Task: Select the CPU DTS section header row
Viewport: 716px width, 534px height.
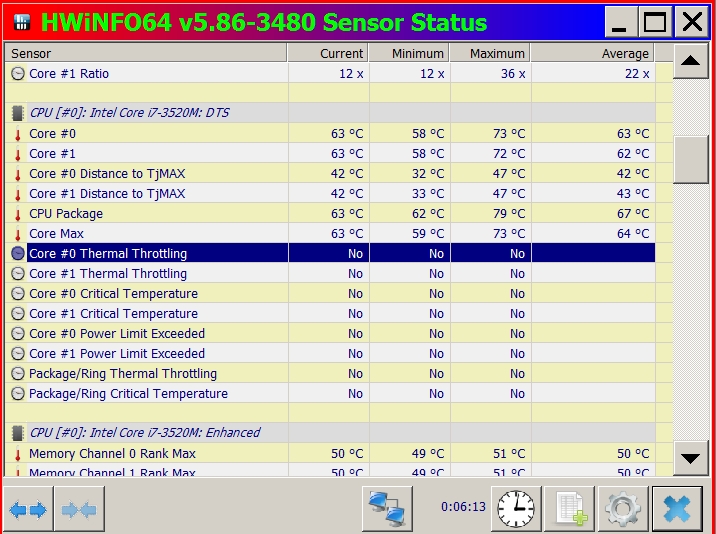Action: (x=330, y=113)
